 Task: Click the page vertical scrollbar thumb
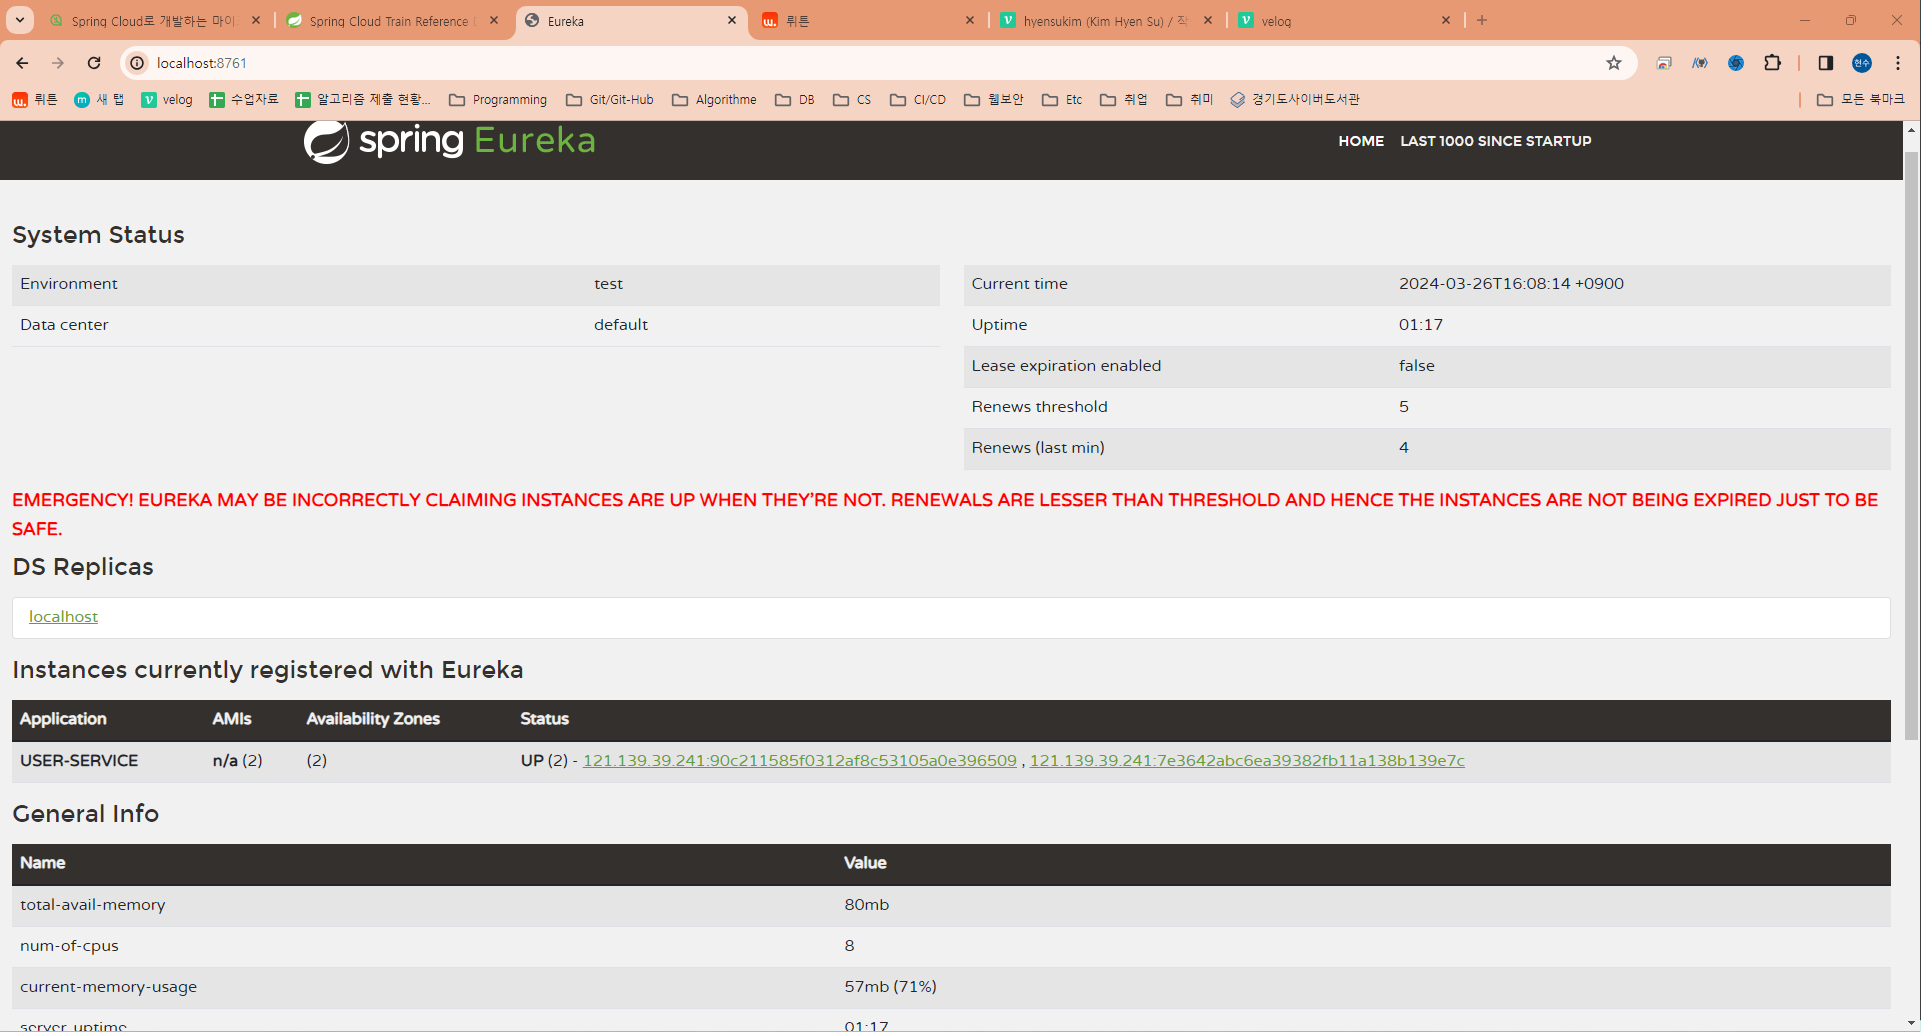tap(1911, 445)
